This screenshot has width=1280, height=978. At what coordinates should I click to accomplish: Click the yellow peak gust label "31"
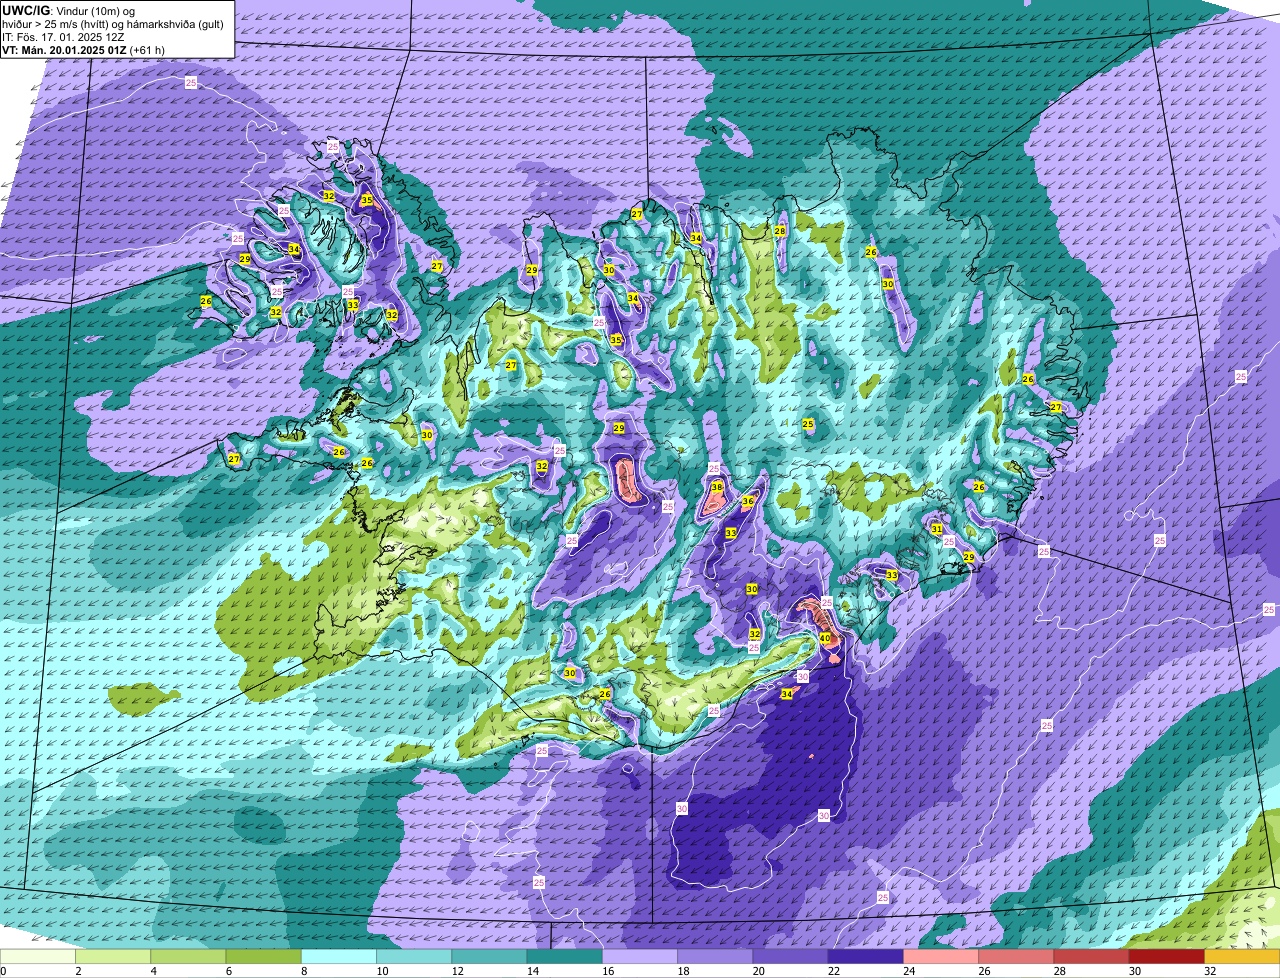(x=937, y=528)
